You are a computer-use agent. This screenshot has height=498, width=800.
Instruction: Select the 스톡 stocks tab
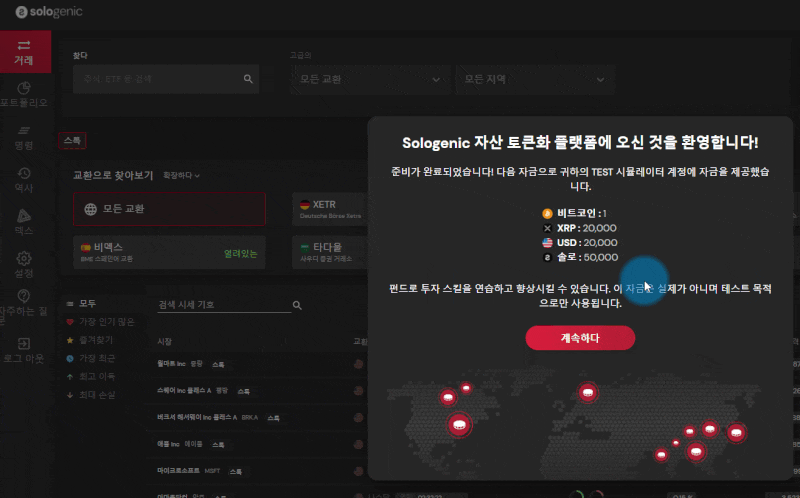pos(72,141)
